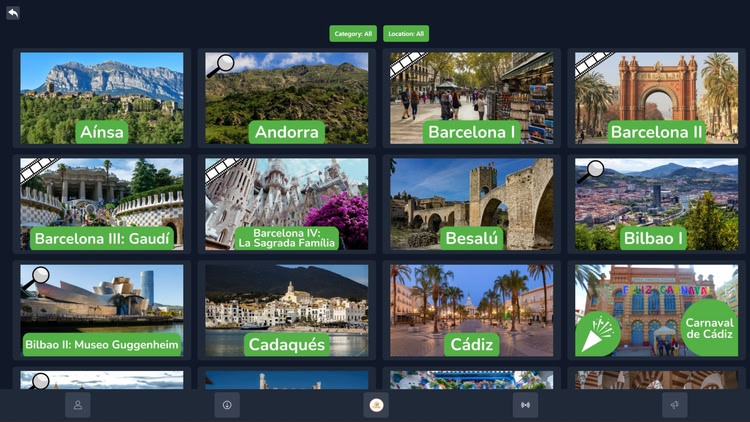Select the Aínsa label button

pyautogui.click(x=102, y=132)
